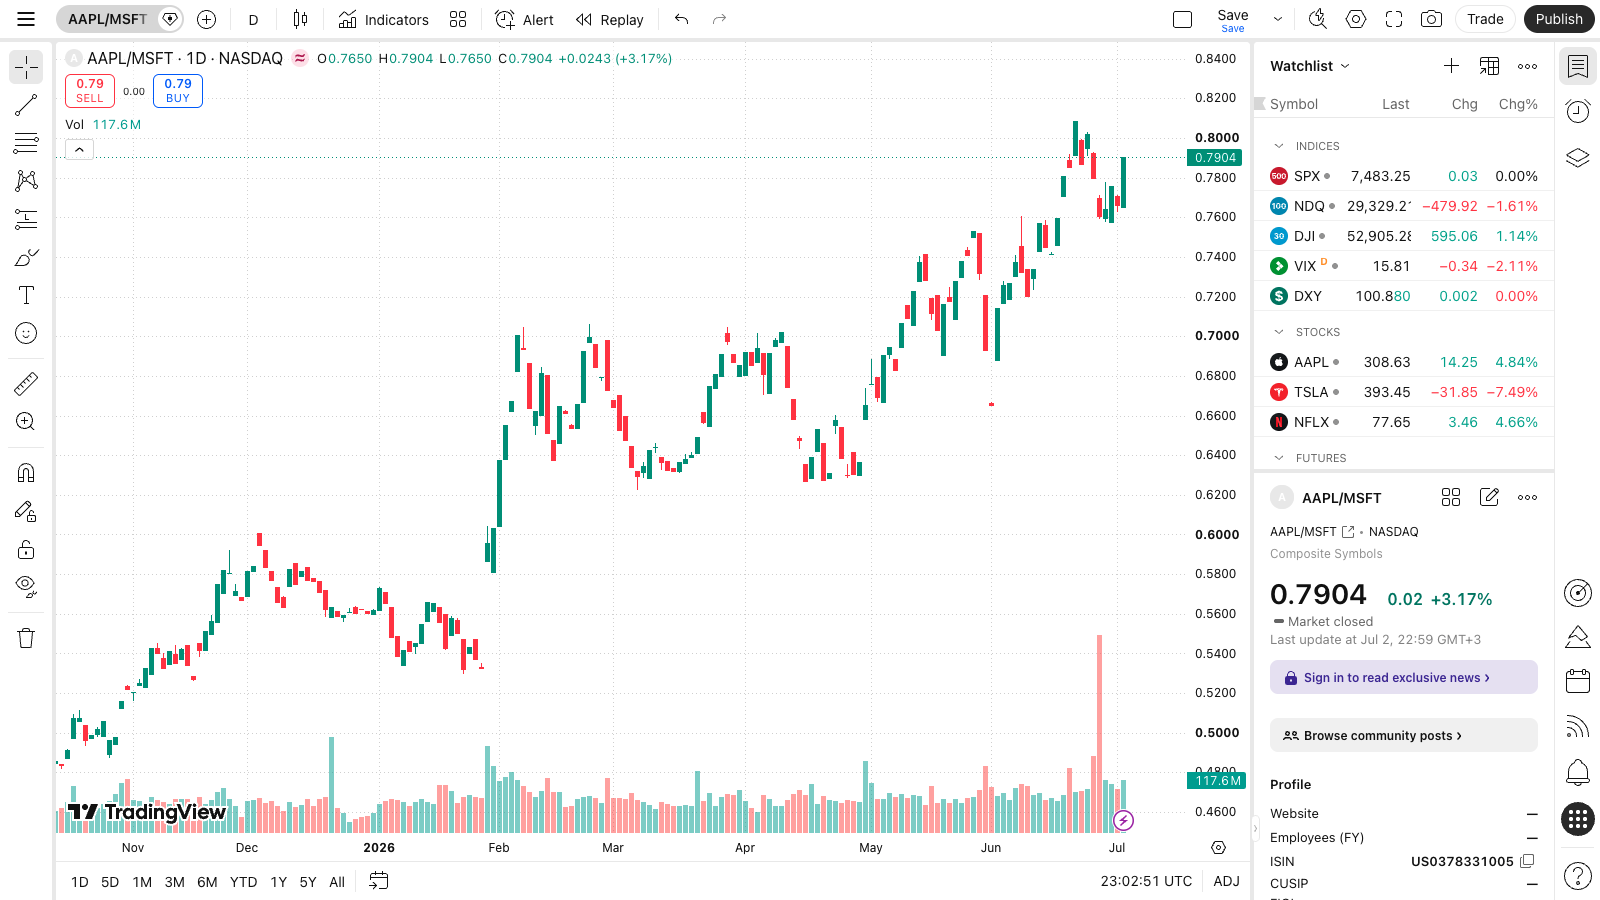Click the 0.79 SELL button

[90, 91]
